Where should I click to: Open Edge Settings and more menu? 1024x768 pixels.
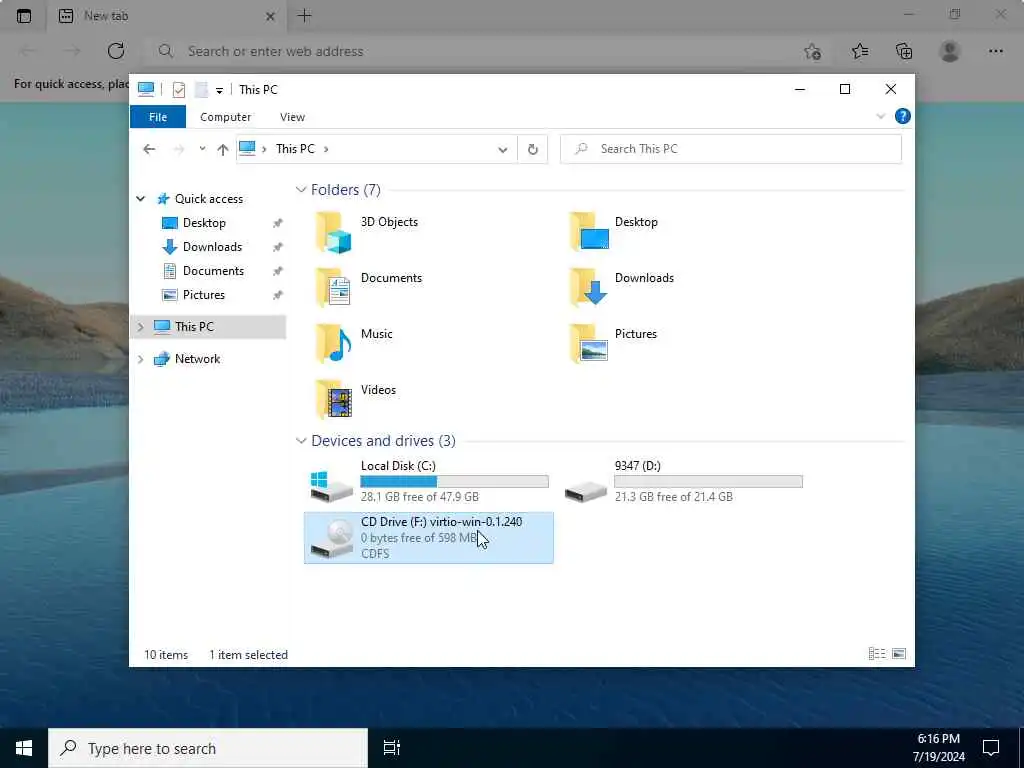995,51
